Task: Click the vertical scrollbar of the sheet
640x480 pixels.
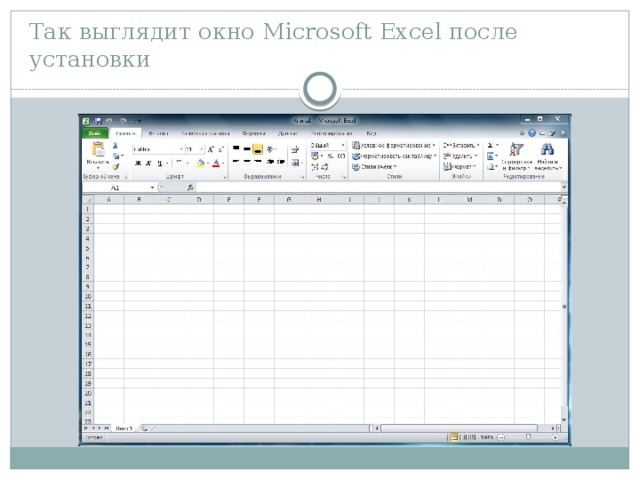Action: tap(564, 310)
